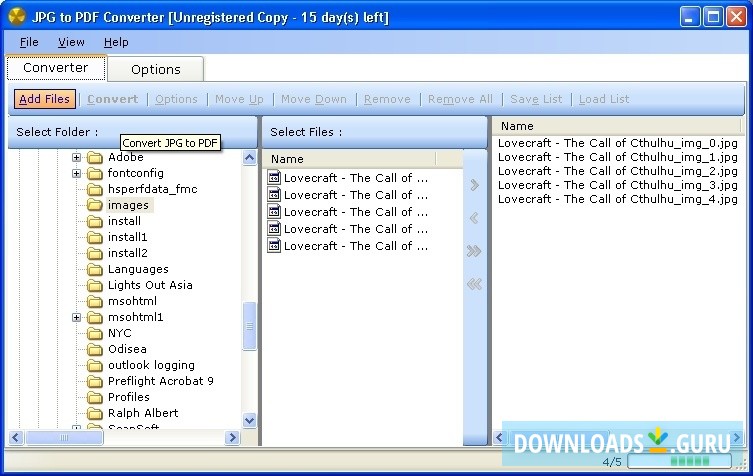Click the folder tree horizontal scroll right arrow
The image size is (753, 476).
233,438
